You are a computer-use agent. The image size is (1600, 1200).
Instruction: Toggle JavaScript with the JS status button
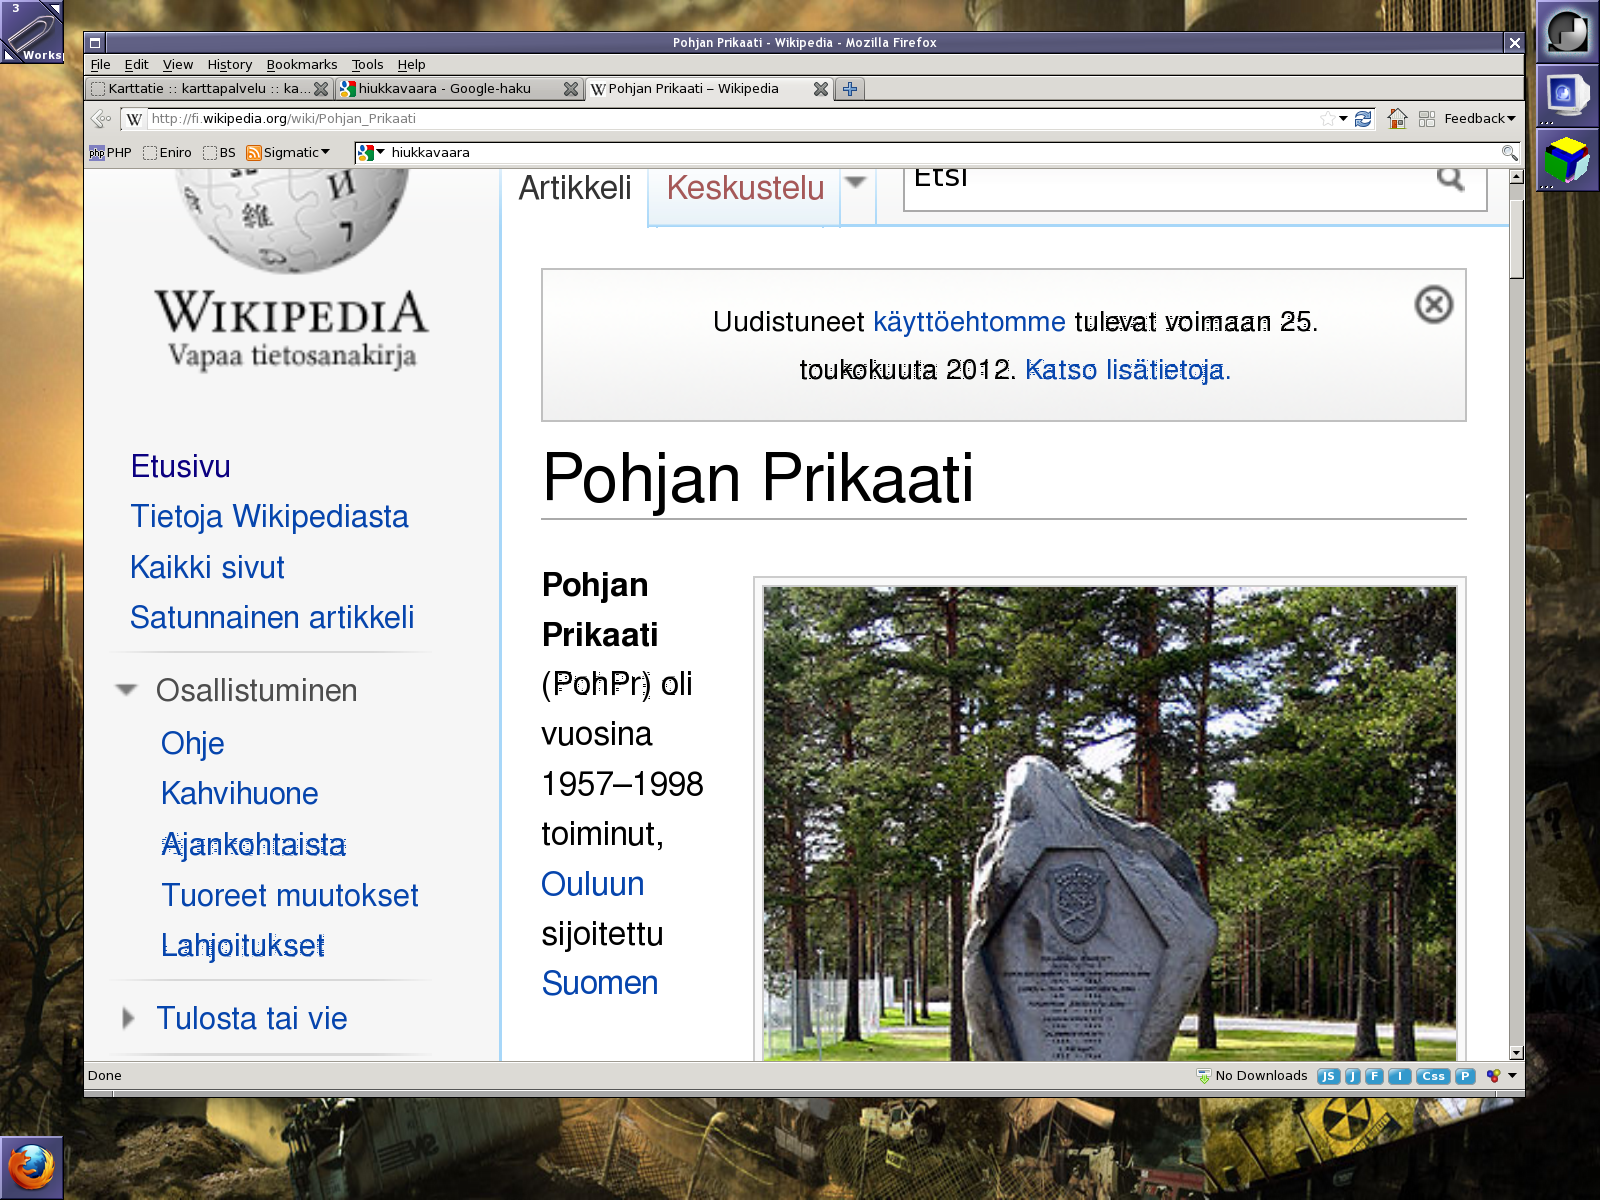pos(1327,1076)
